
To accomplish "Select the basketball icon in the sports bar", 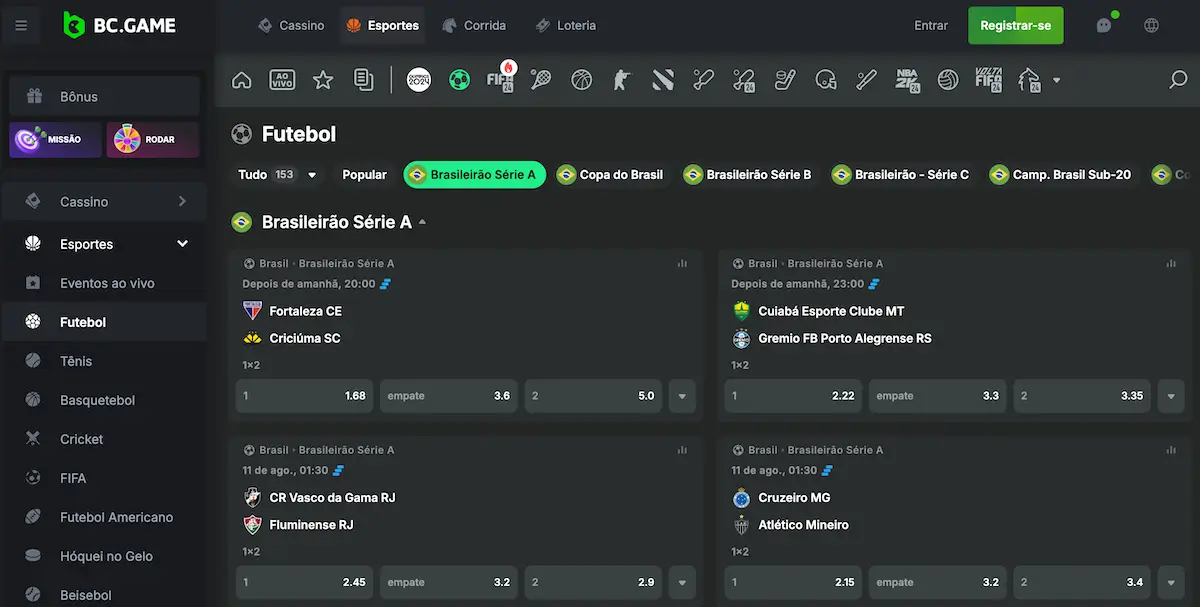I will pyautogui.click(x=581, y=79).
